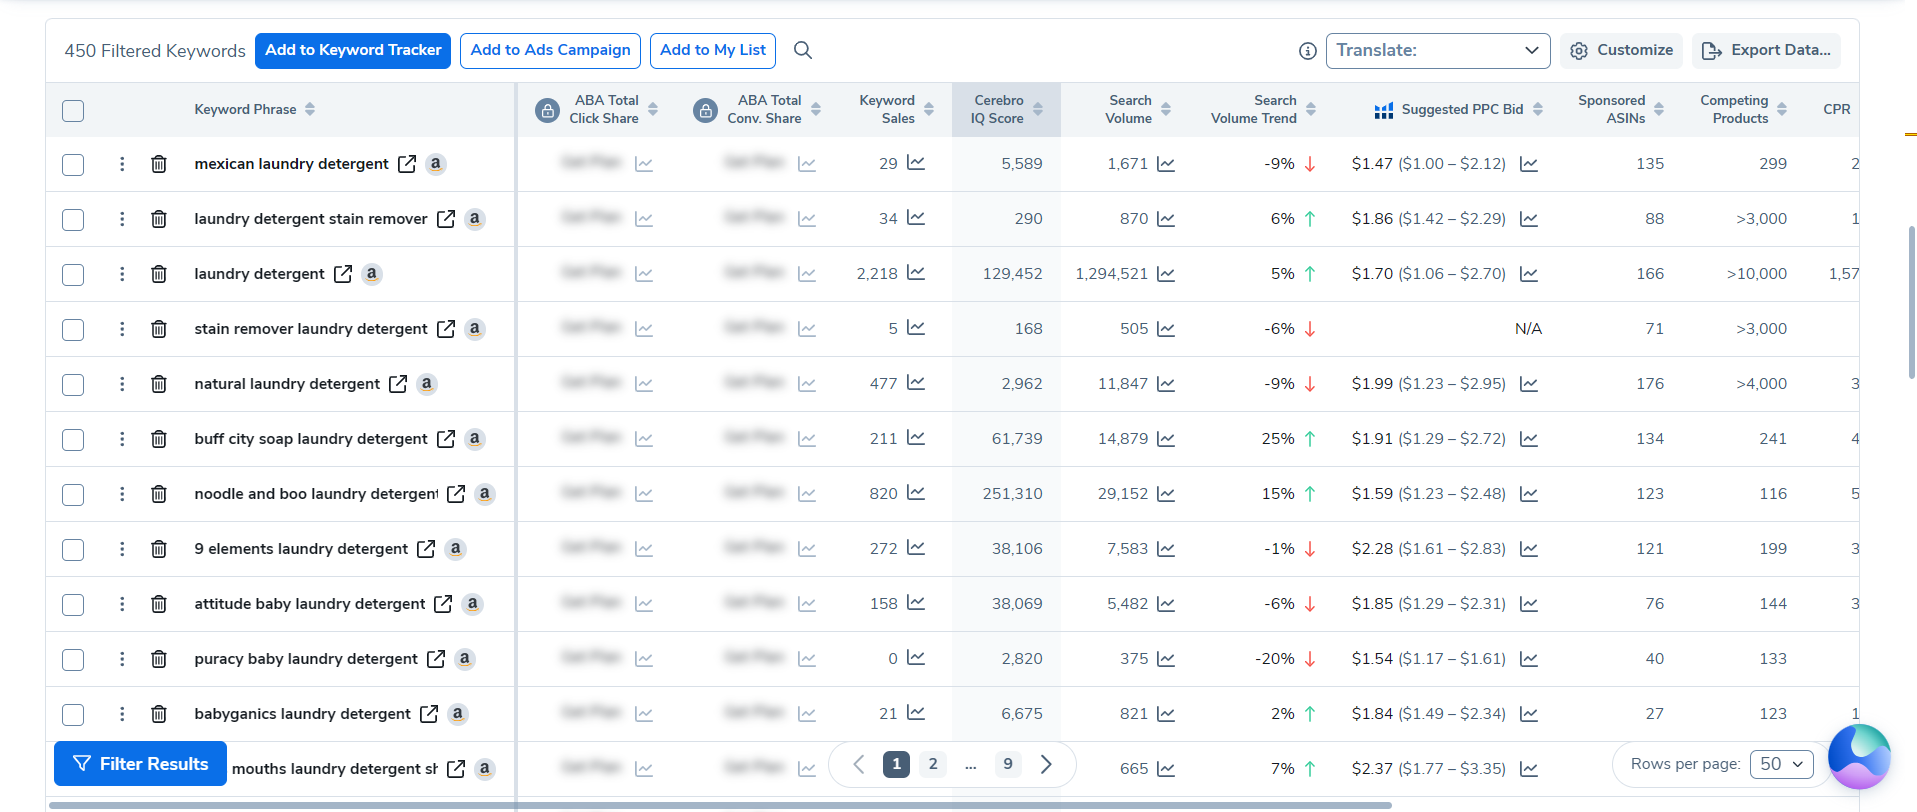Image resolution: width=1917 pixels, height=812 pixels.
Task: Open the Translate dropdown
Action: 1438,51
